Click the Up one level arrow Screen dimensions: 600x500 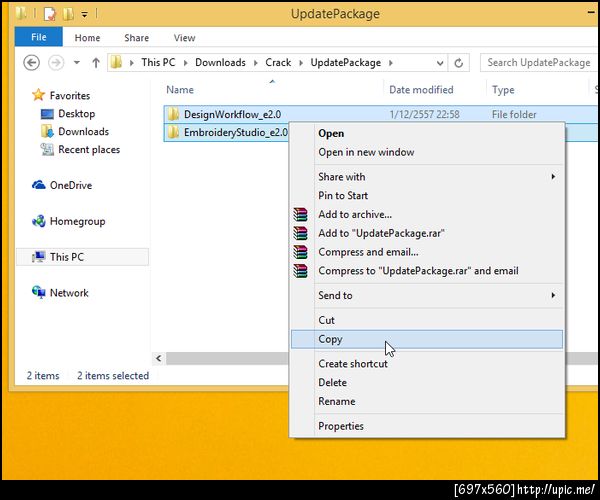pos(96,62)
